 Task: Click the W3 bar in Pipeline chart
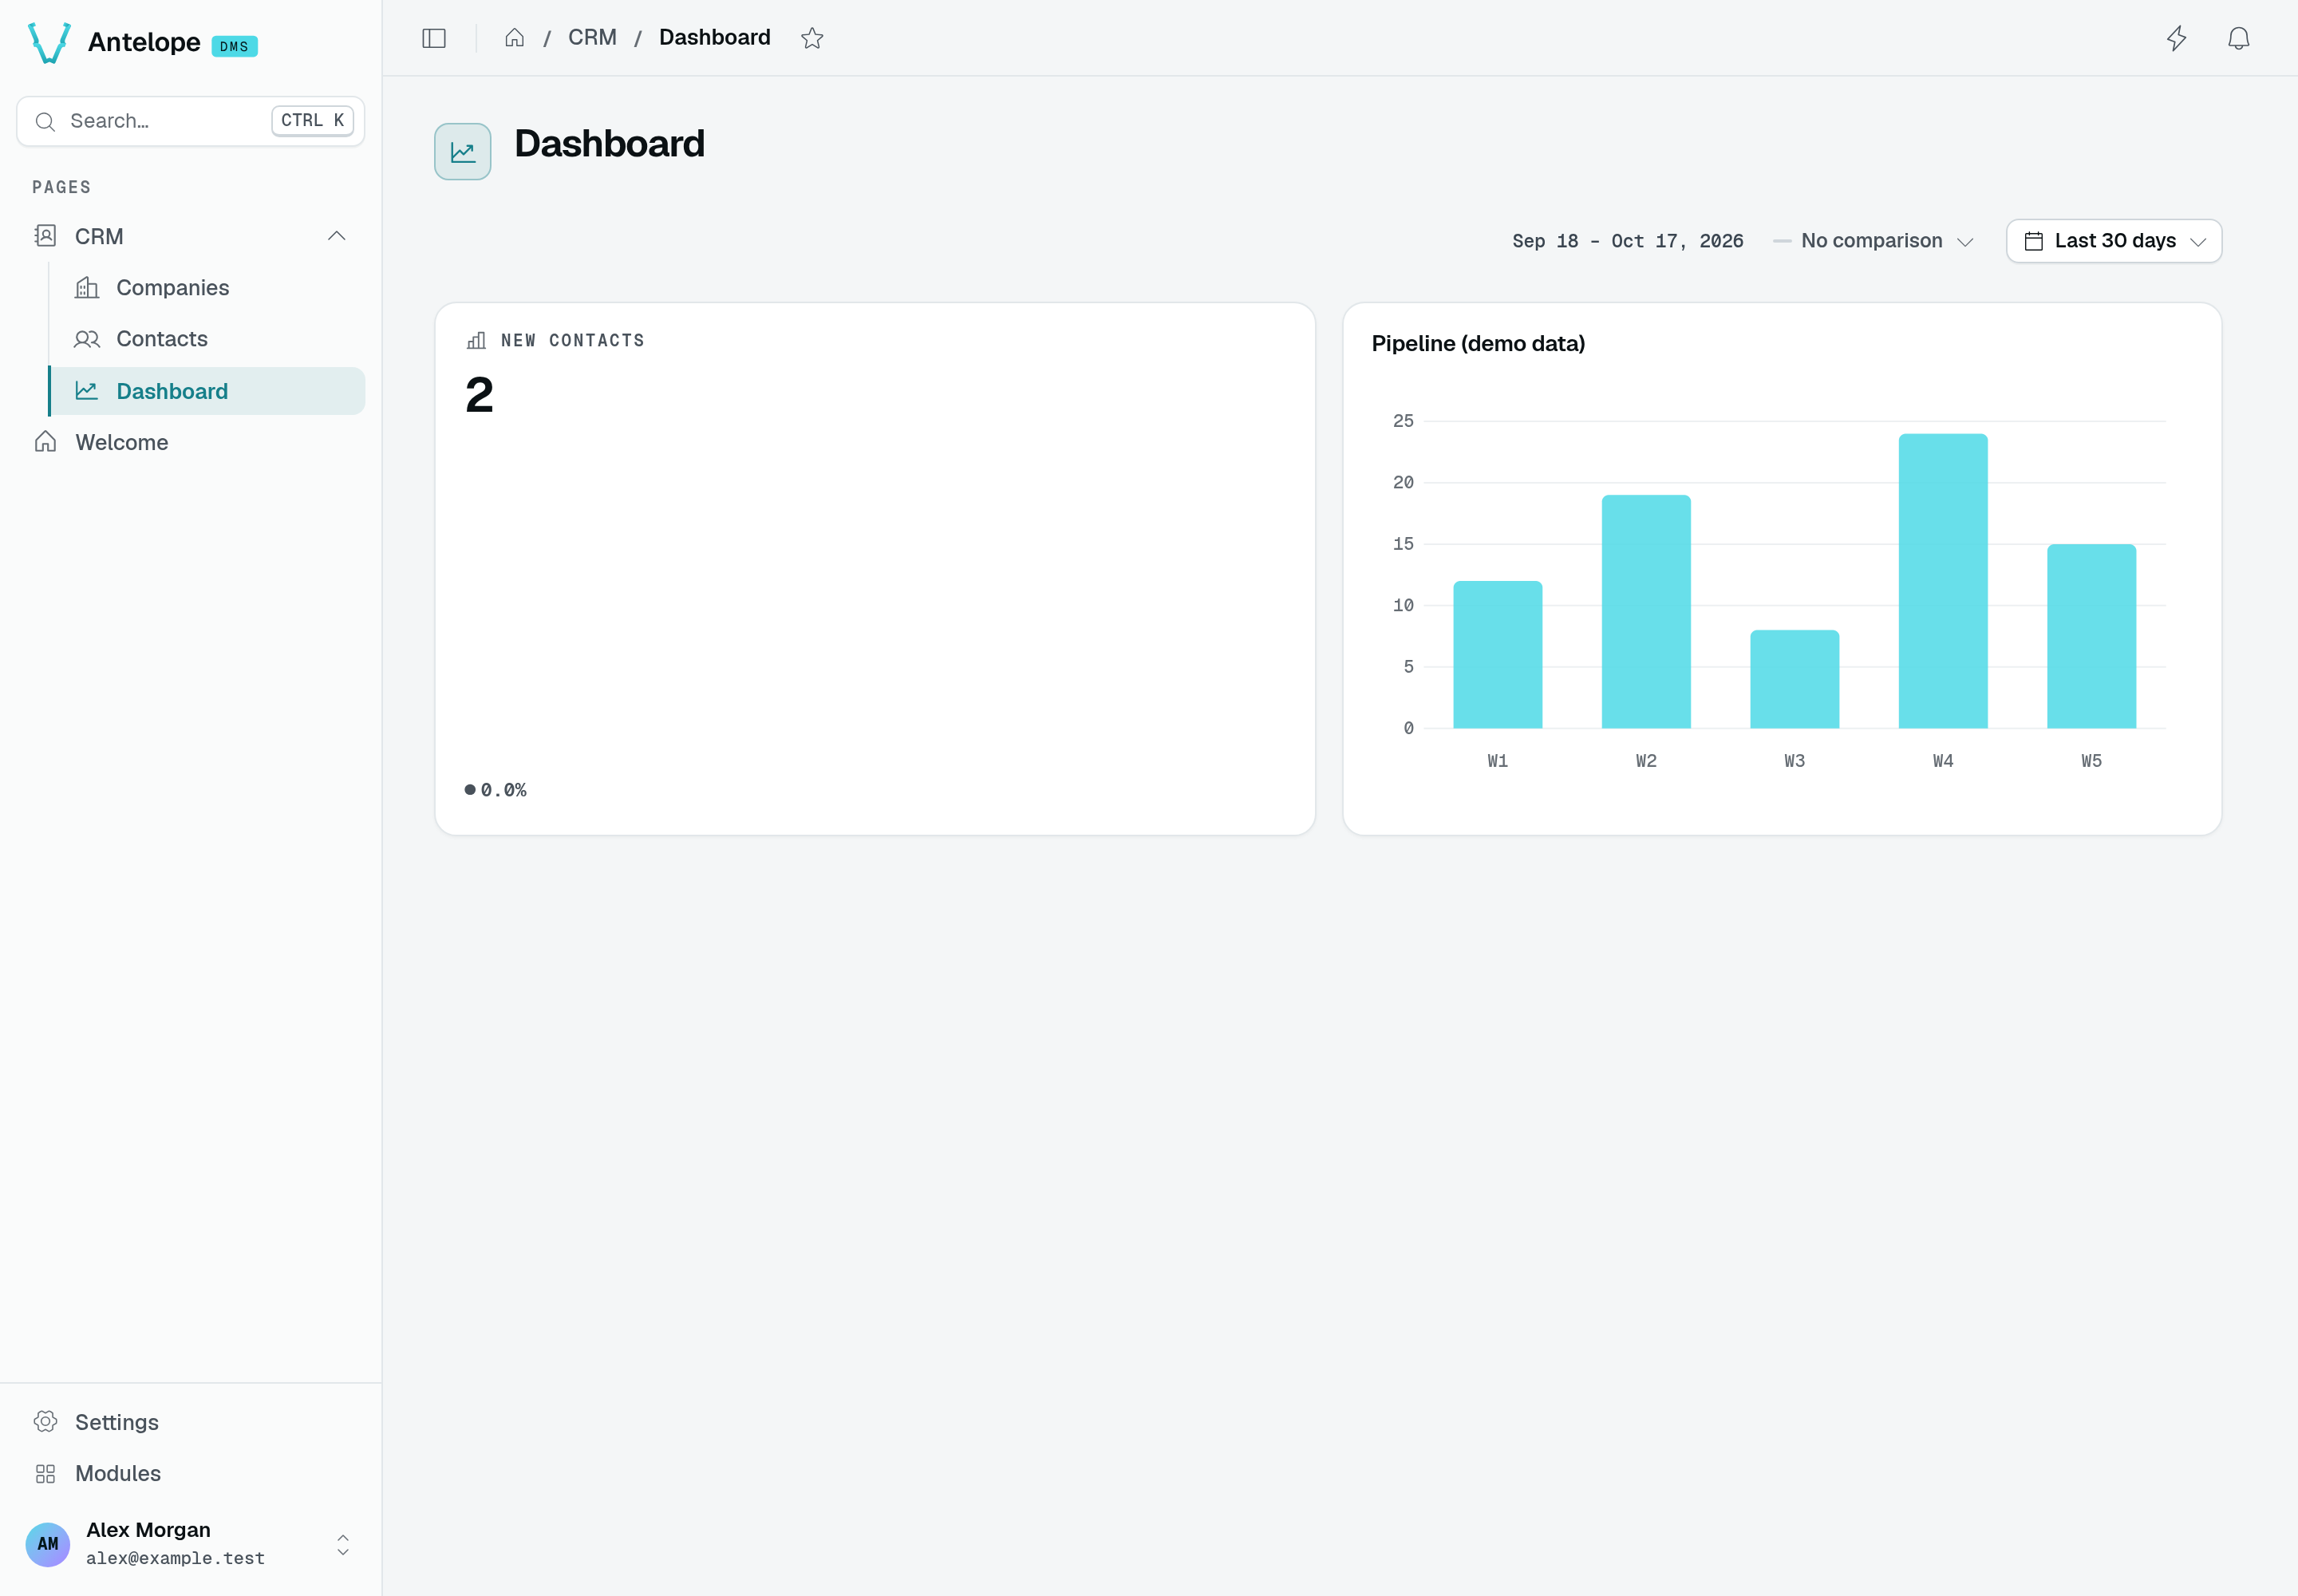click(1794, 679)
